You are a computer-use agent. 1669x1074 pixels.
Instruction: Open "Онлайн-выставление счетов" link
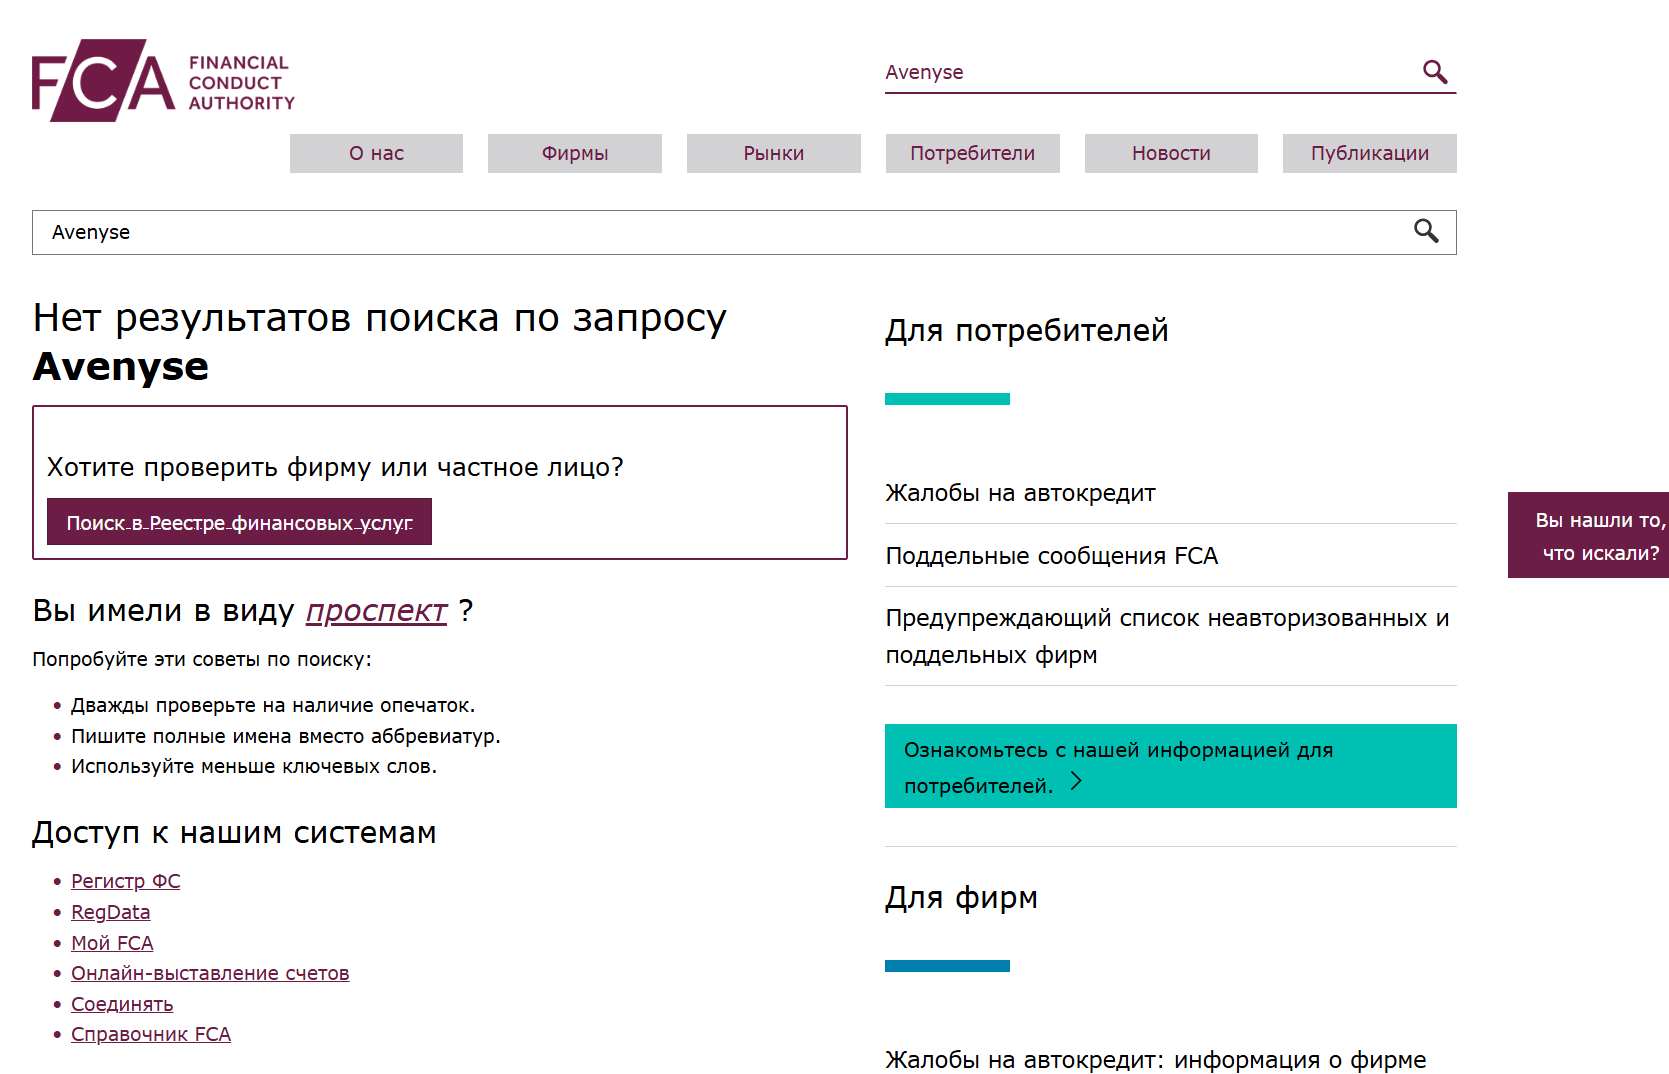tap(210, 973)
